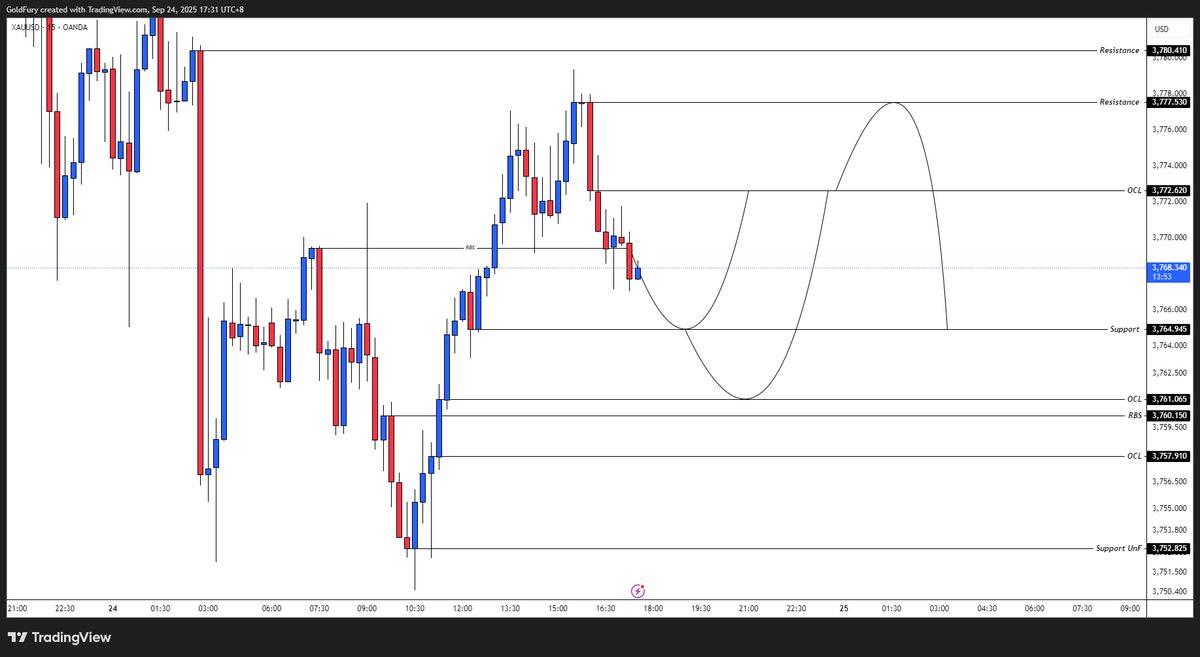The height and width of the screenshot is (657, 1200).
Task: Click the 12:00 time axis label
Action: pyautogui.click(x=462, y=608)
